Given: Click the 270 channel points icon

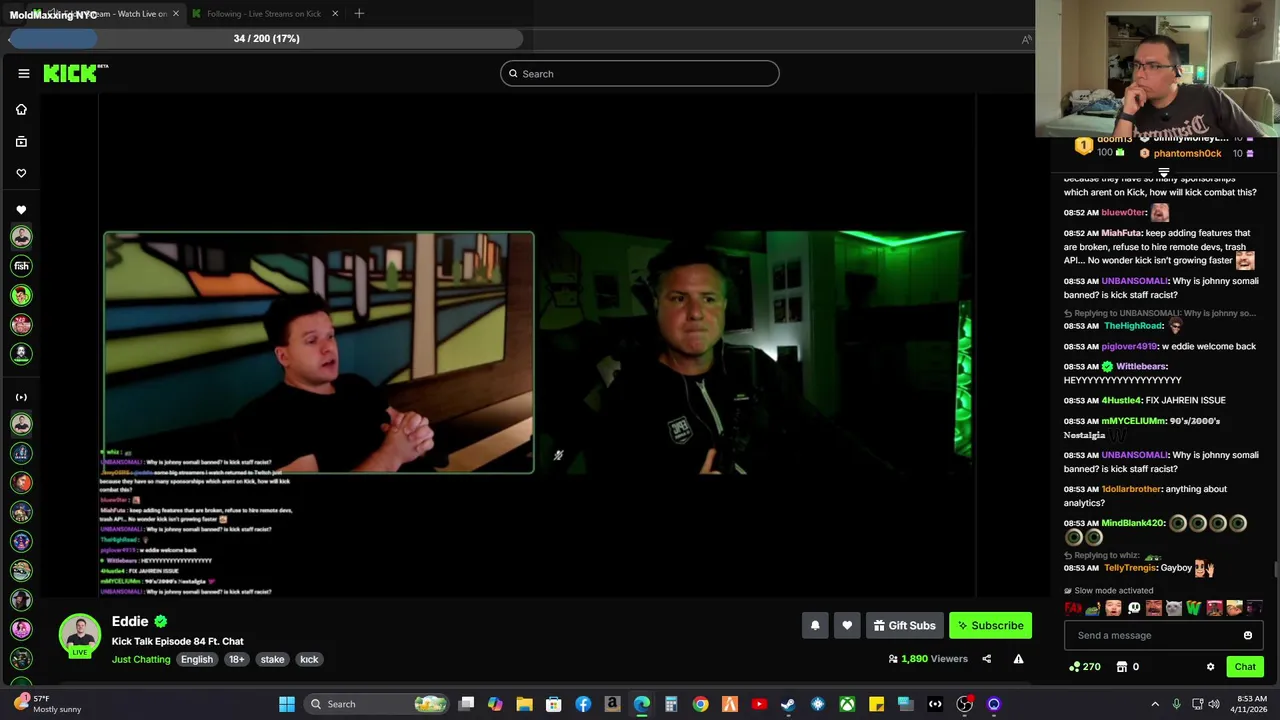Looking at the screenshot, I should pos(1074,667).
